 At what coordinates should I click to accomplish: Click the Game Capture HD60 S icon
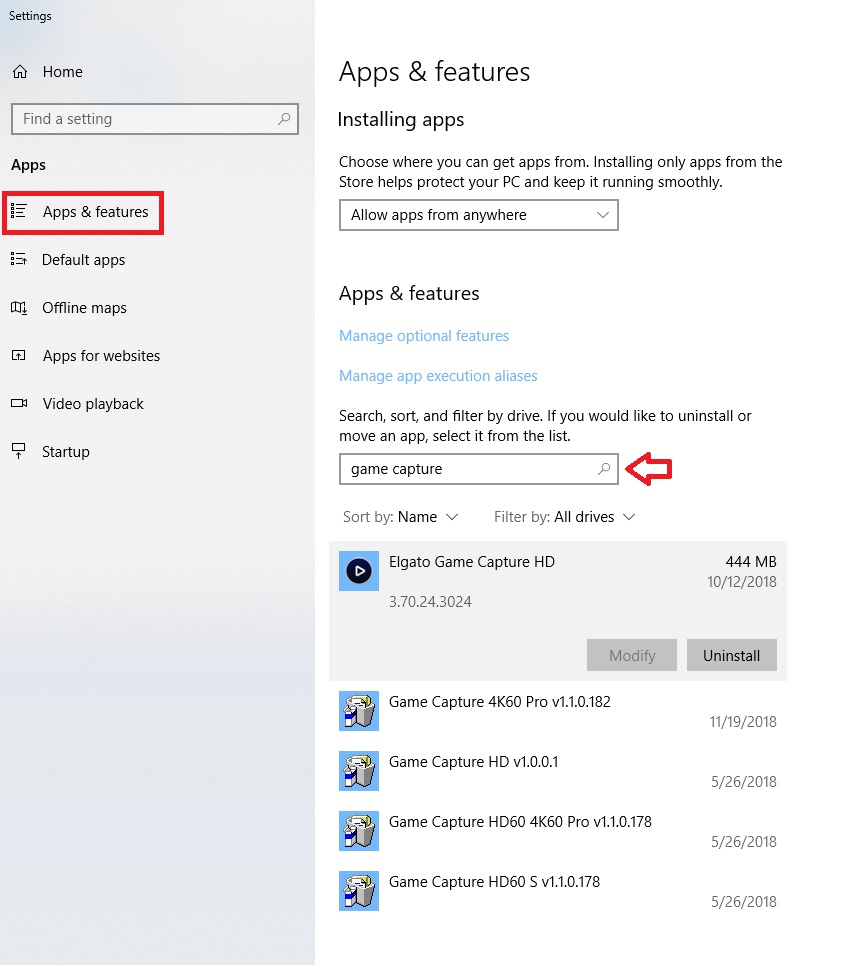[x=358, y=891]
